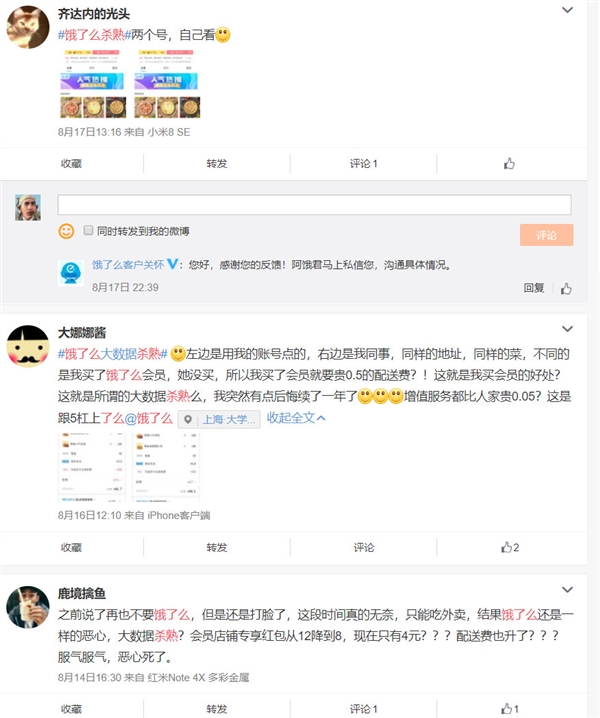Select 收藏 under 大娜娜酱 post

click(71, 547)
